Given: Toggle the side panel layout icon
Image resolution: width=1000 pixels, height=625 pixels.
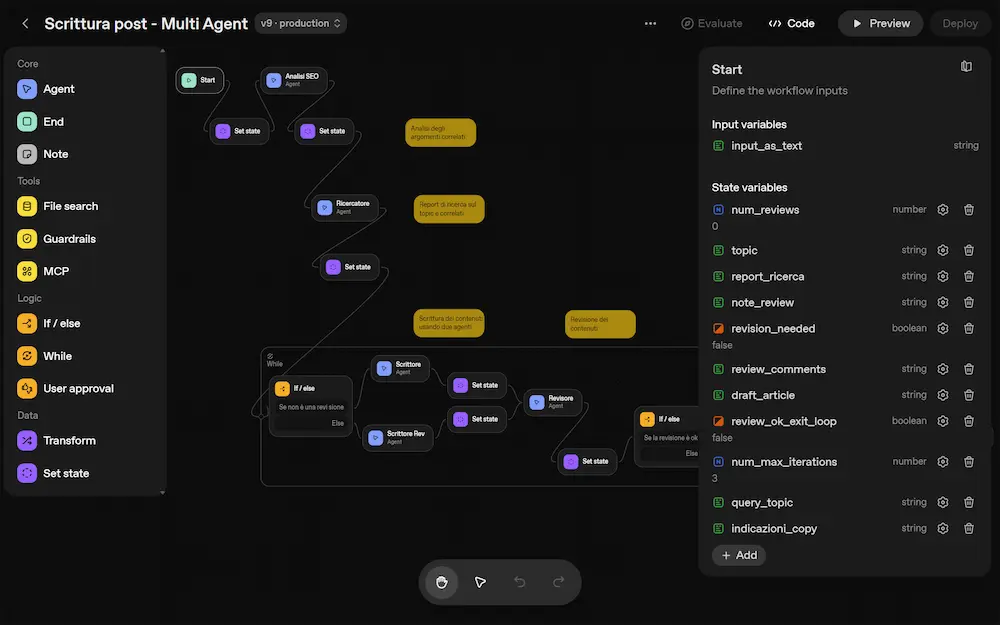Looking at the screenshot, I should [966, 67].
